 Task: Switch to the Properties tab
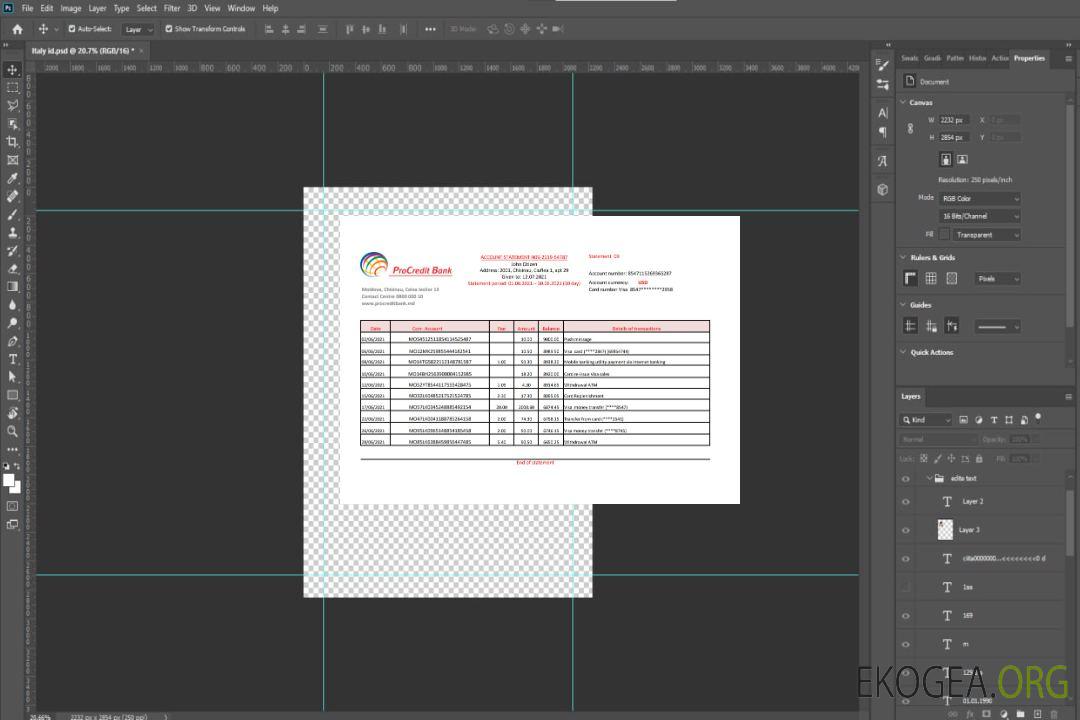(1029, 59)
